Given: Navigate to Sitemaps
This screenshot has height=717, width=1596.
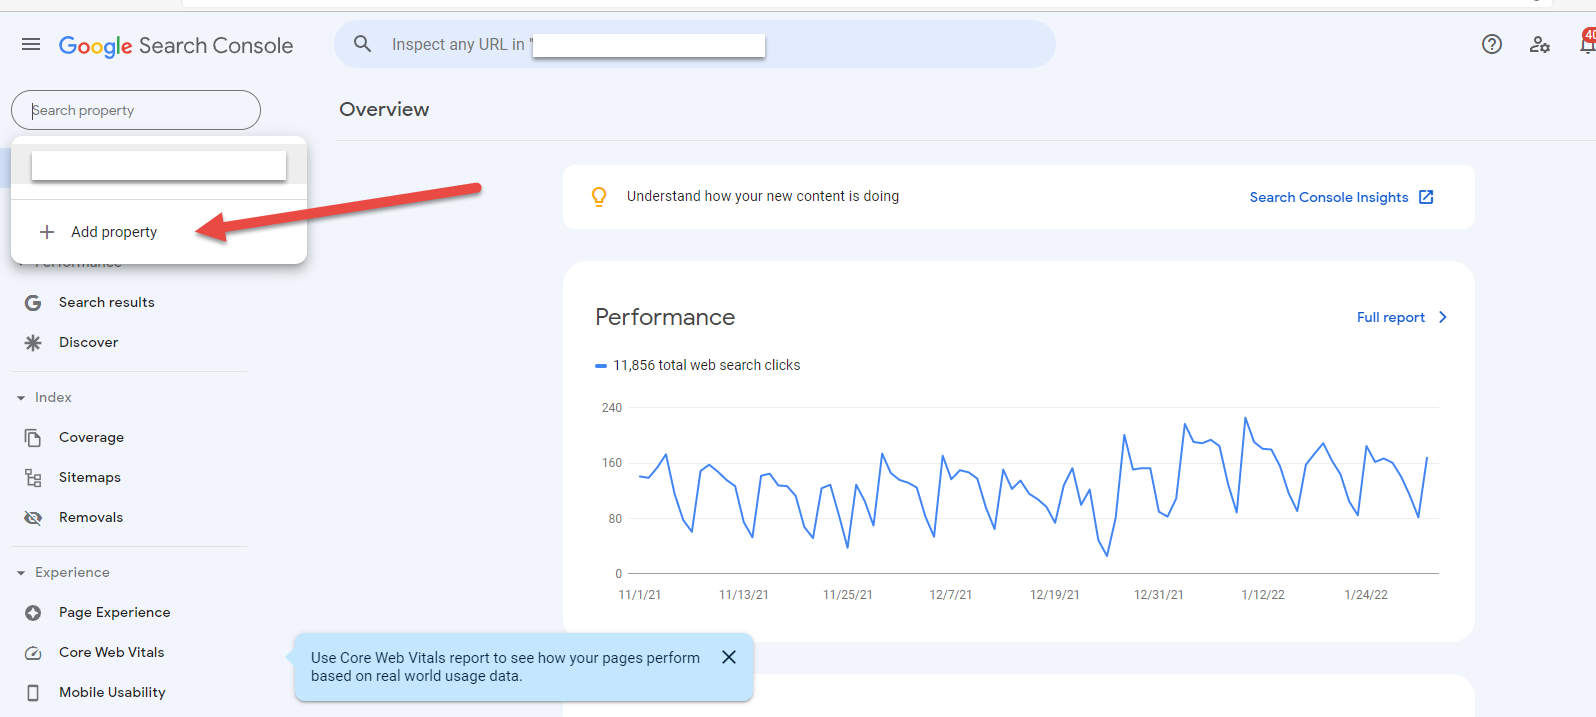Looking at the screenshot, I should click(x=90, y=477).
